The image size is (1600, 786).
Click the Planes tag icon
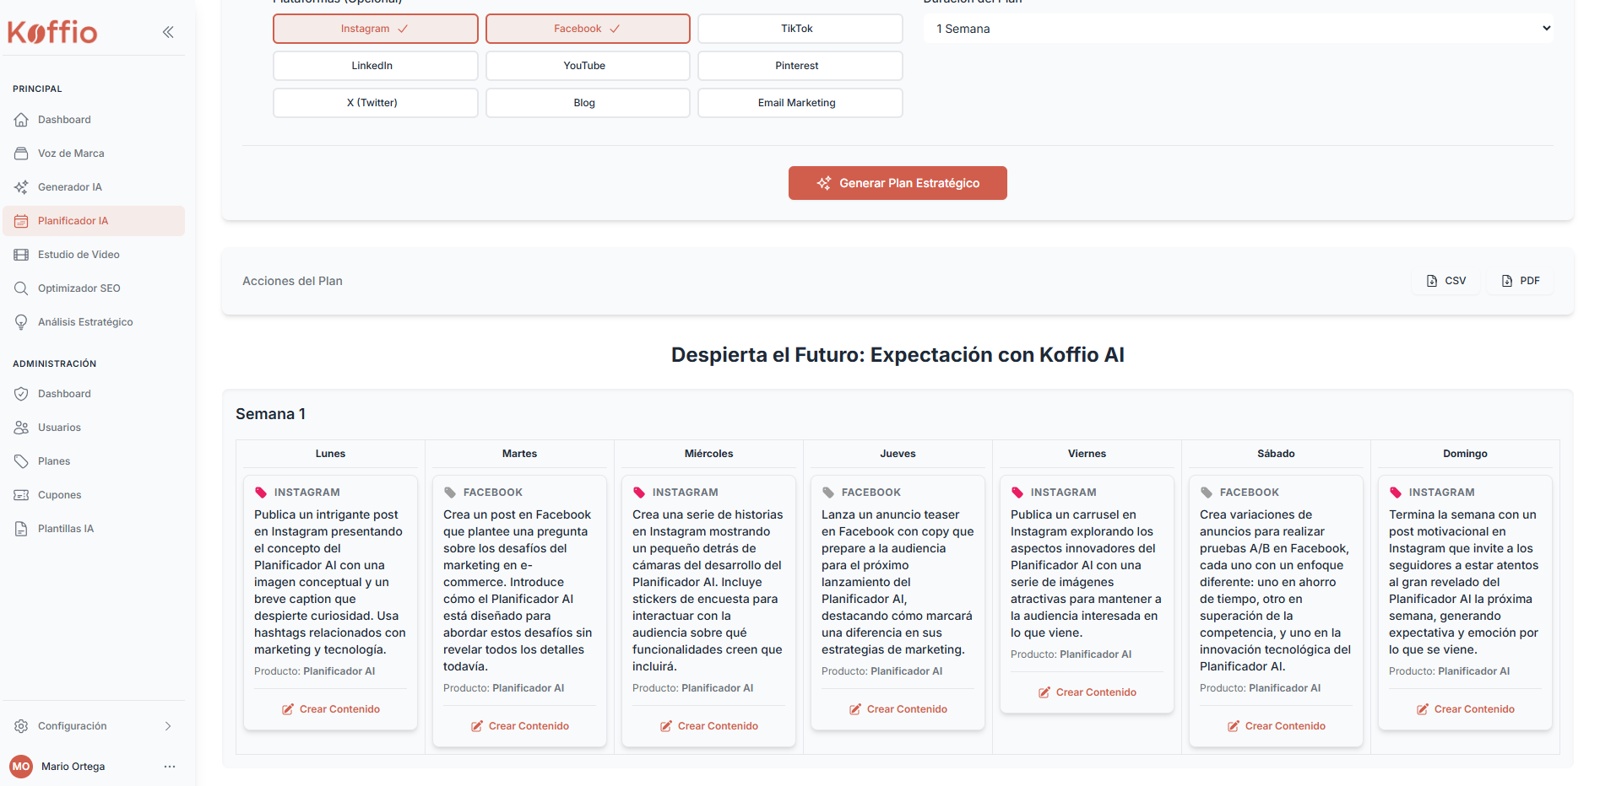click(x=21, y=461)
